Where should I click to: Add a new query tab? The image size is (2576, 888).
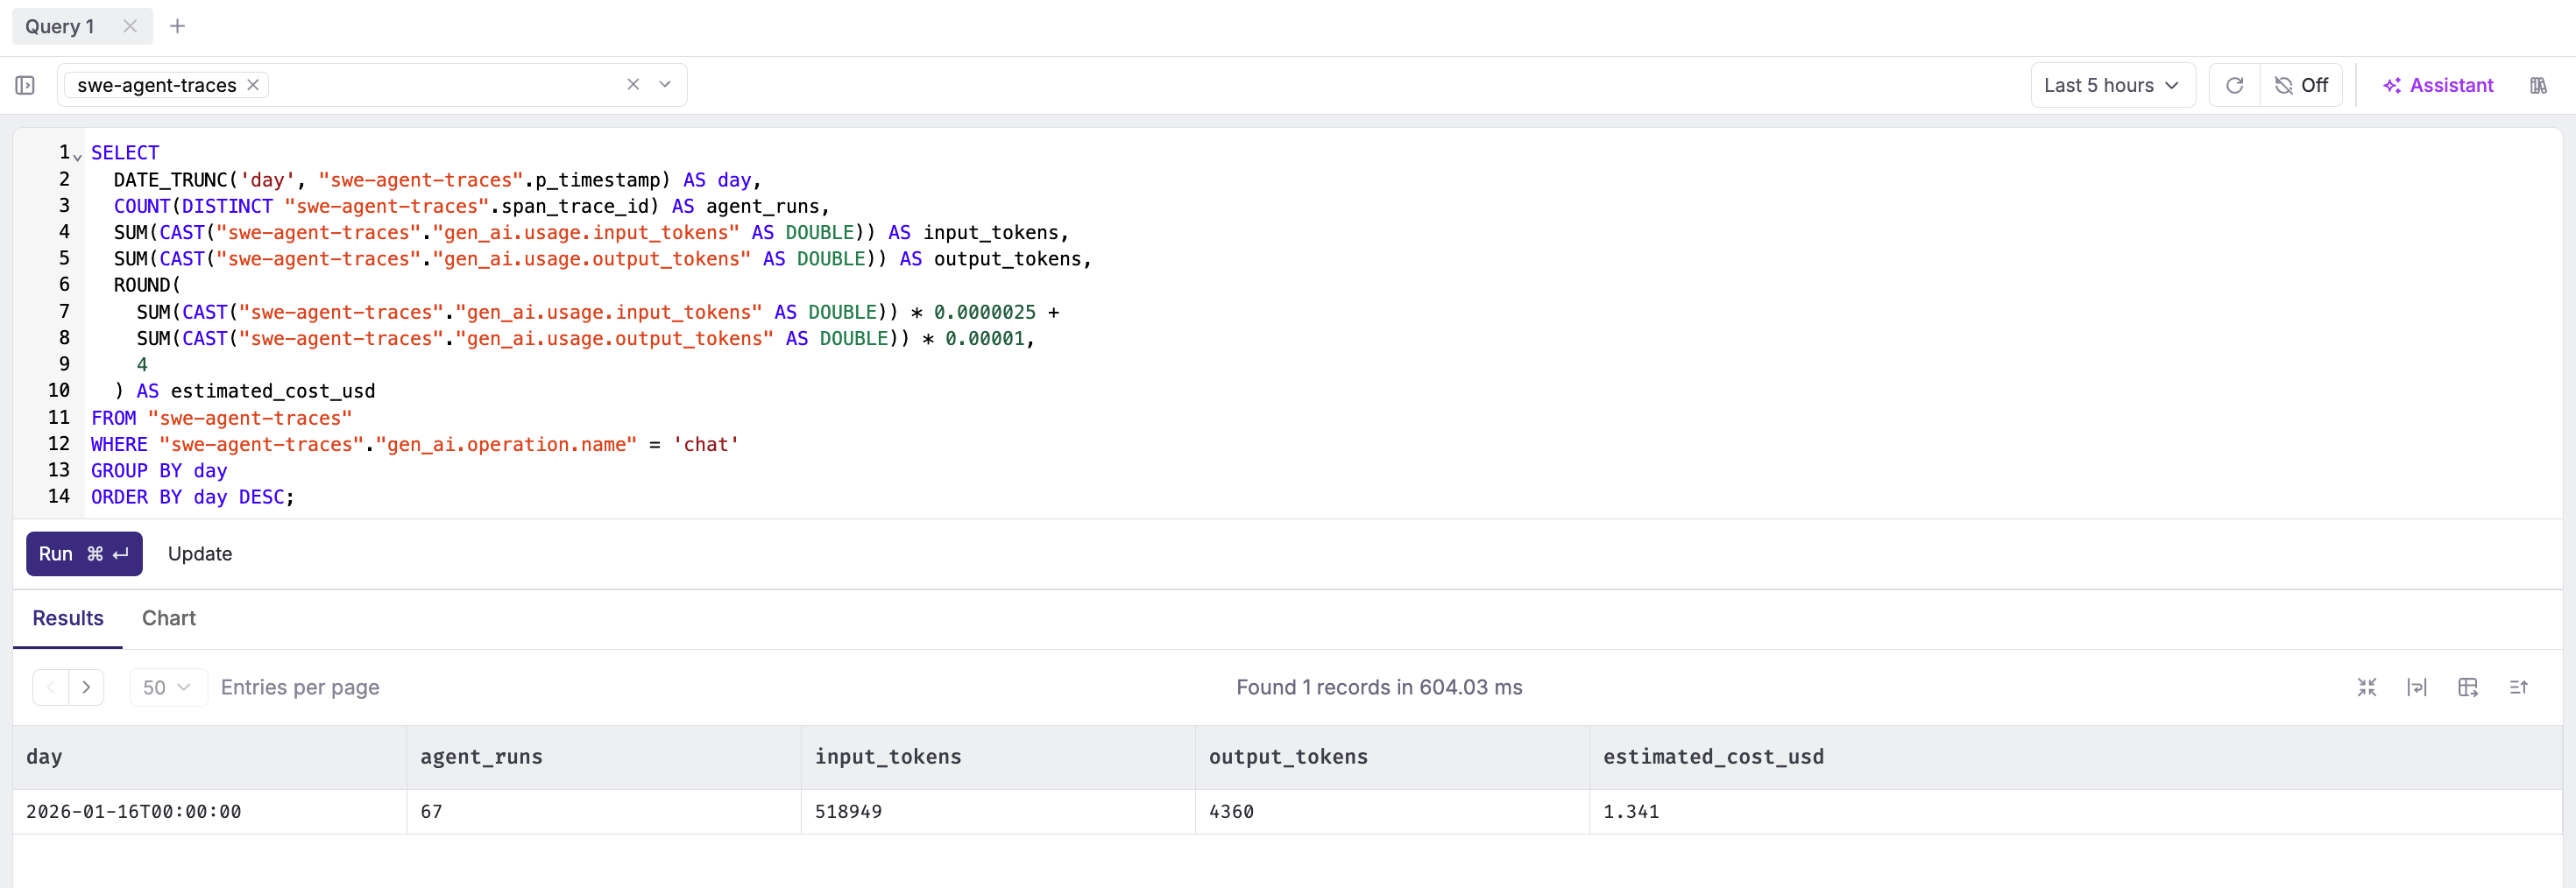pyautogui.click(x=178, y=27)
